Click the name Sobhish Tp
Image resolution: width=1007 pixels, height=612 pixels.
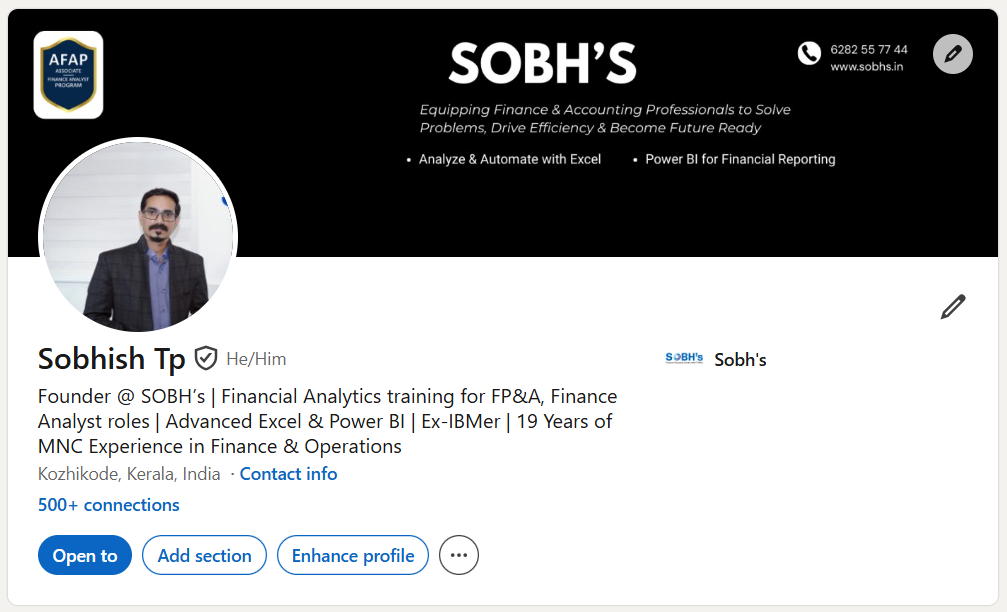[x=111, y=358]
